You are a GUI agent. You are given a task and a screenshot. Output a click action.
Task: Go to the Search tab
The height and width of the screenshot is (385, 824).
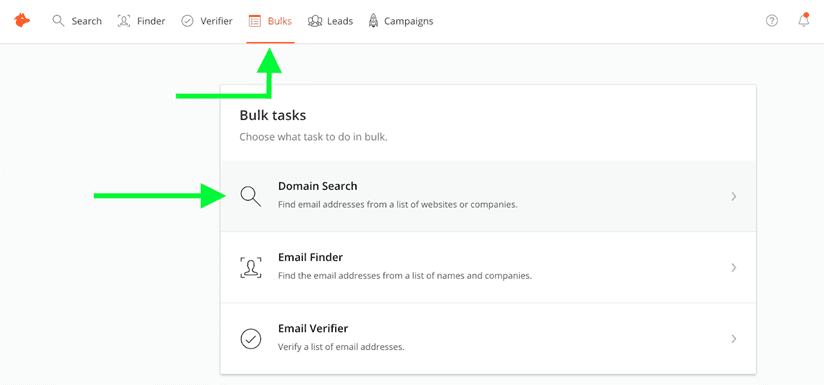[77, 21]
